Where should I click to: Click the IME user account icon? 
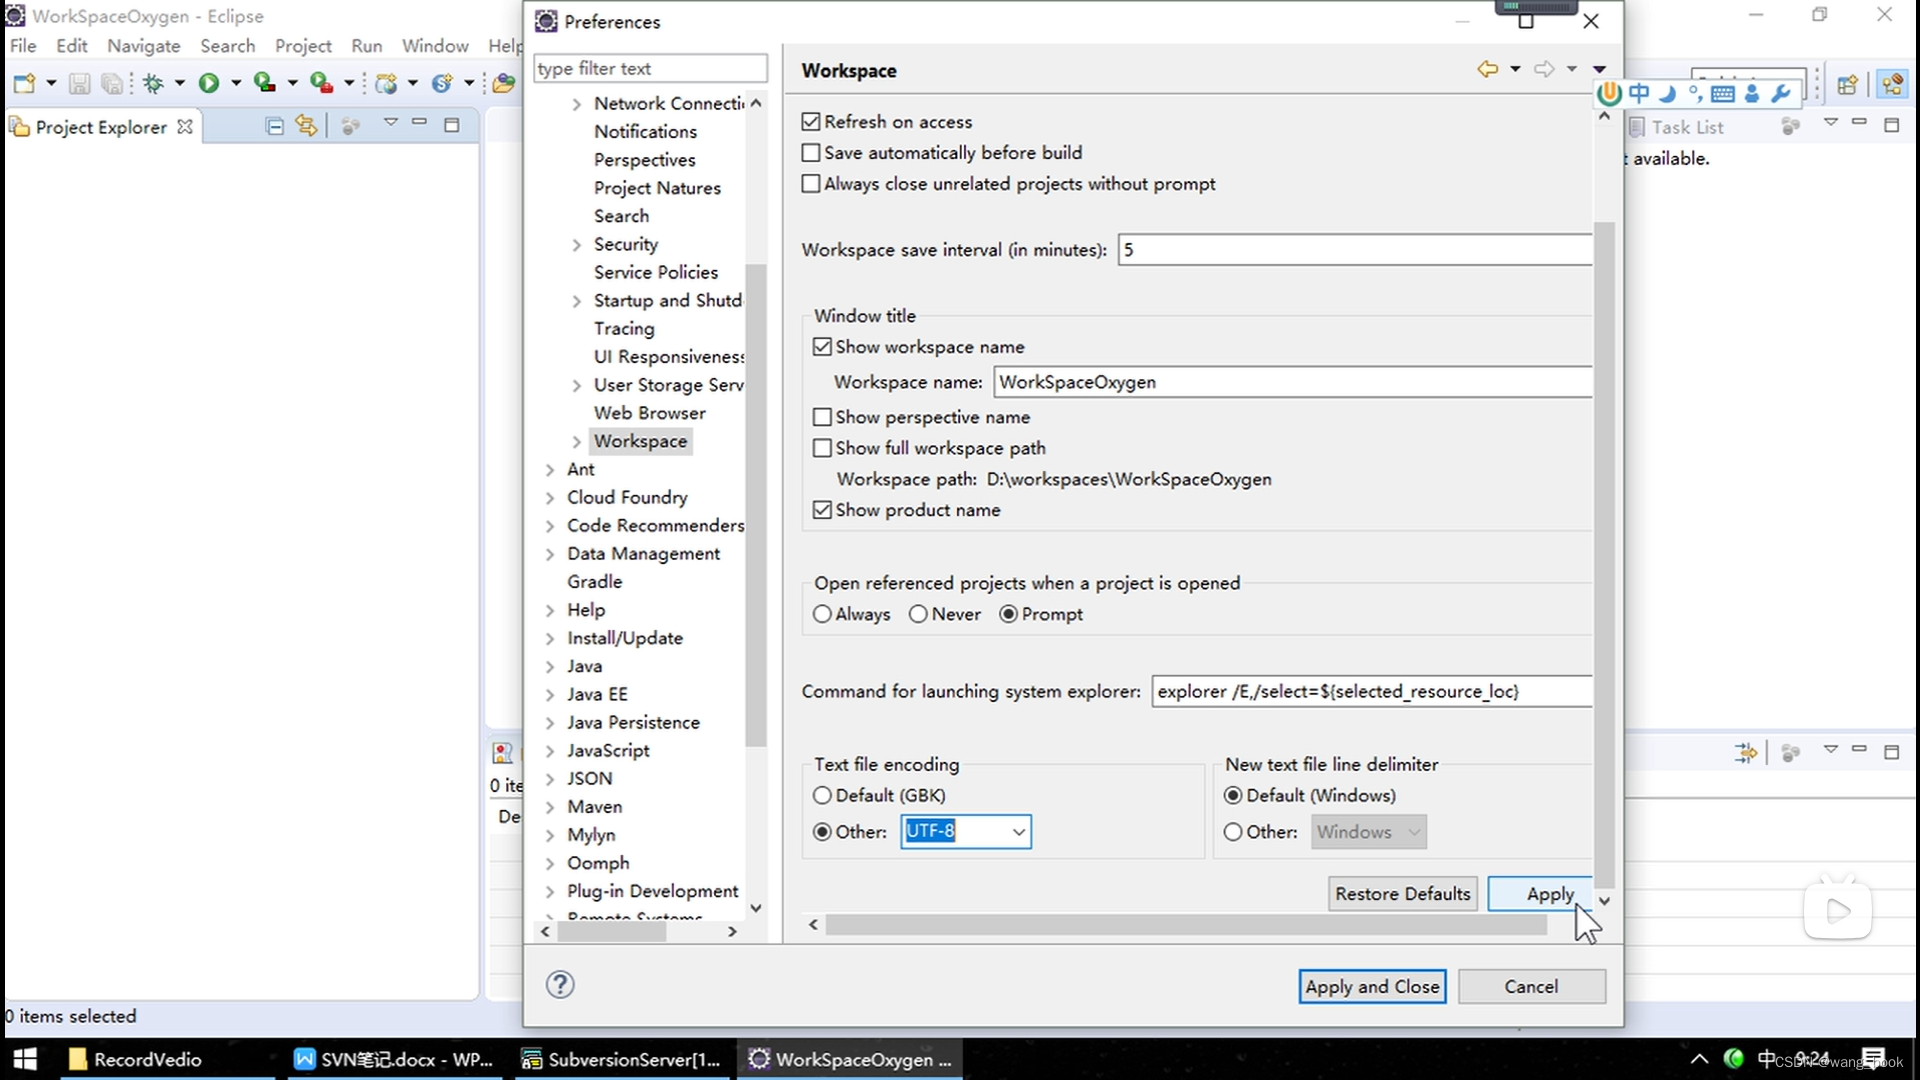[x=1752, y=94]
